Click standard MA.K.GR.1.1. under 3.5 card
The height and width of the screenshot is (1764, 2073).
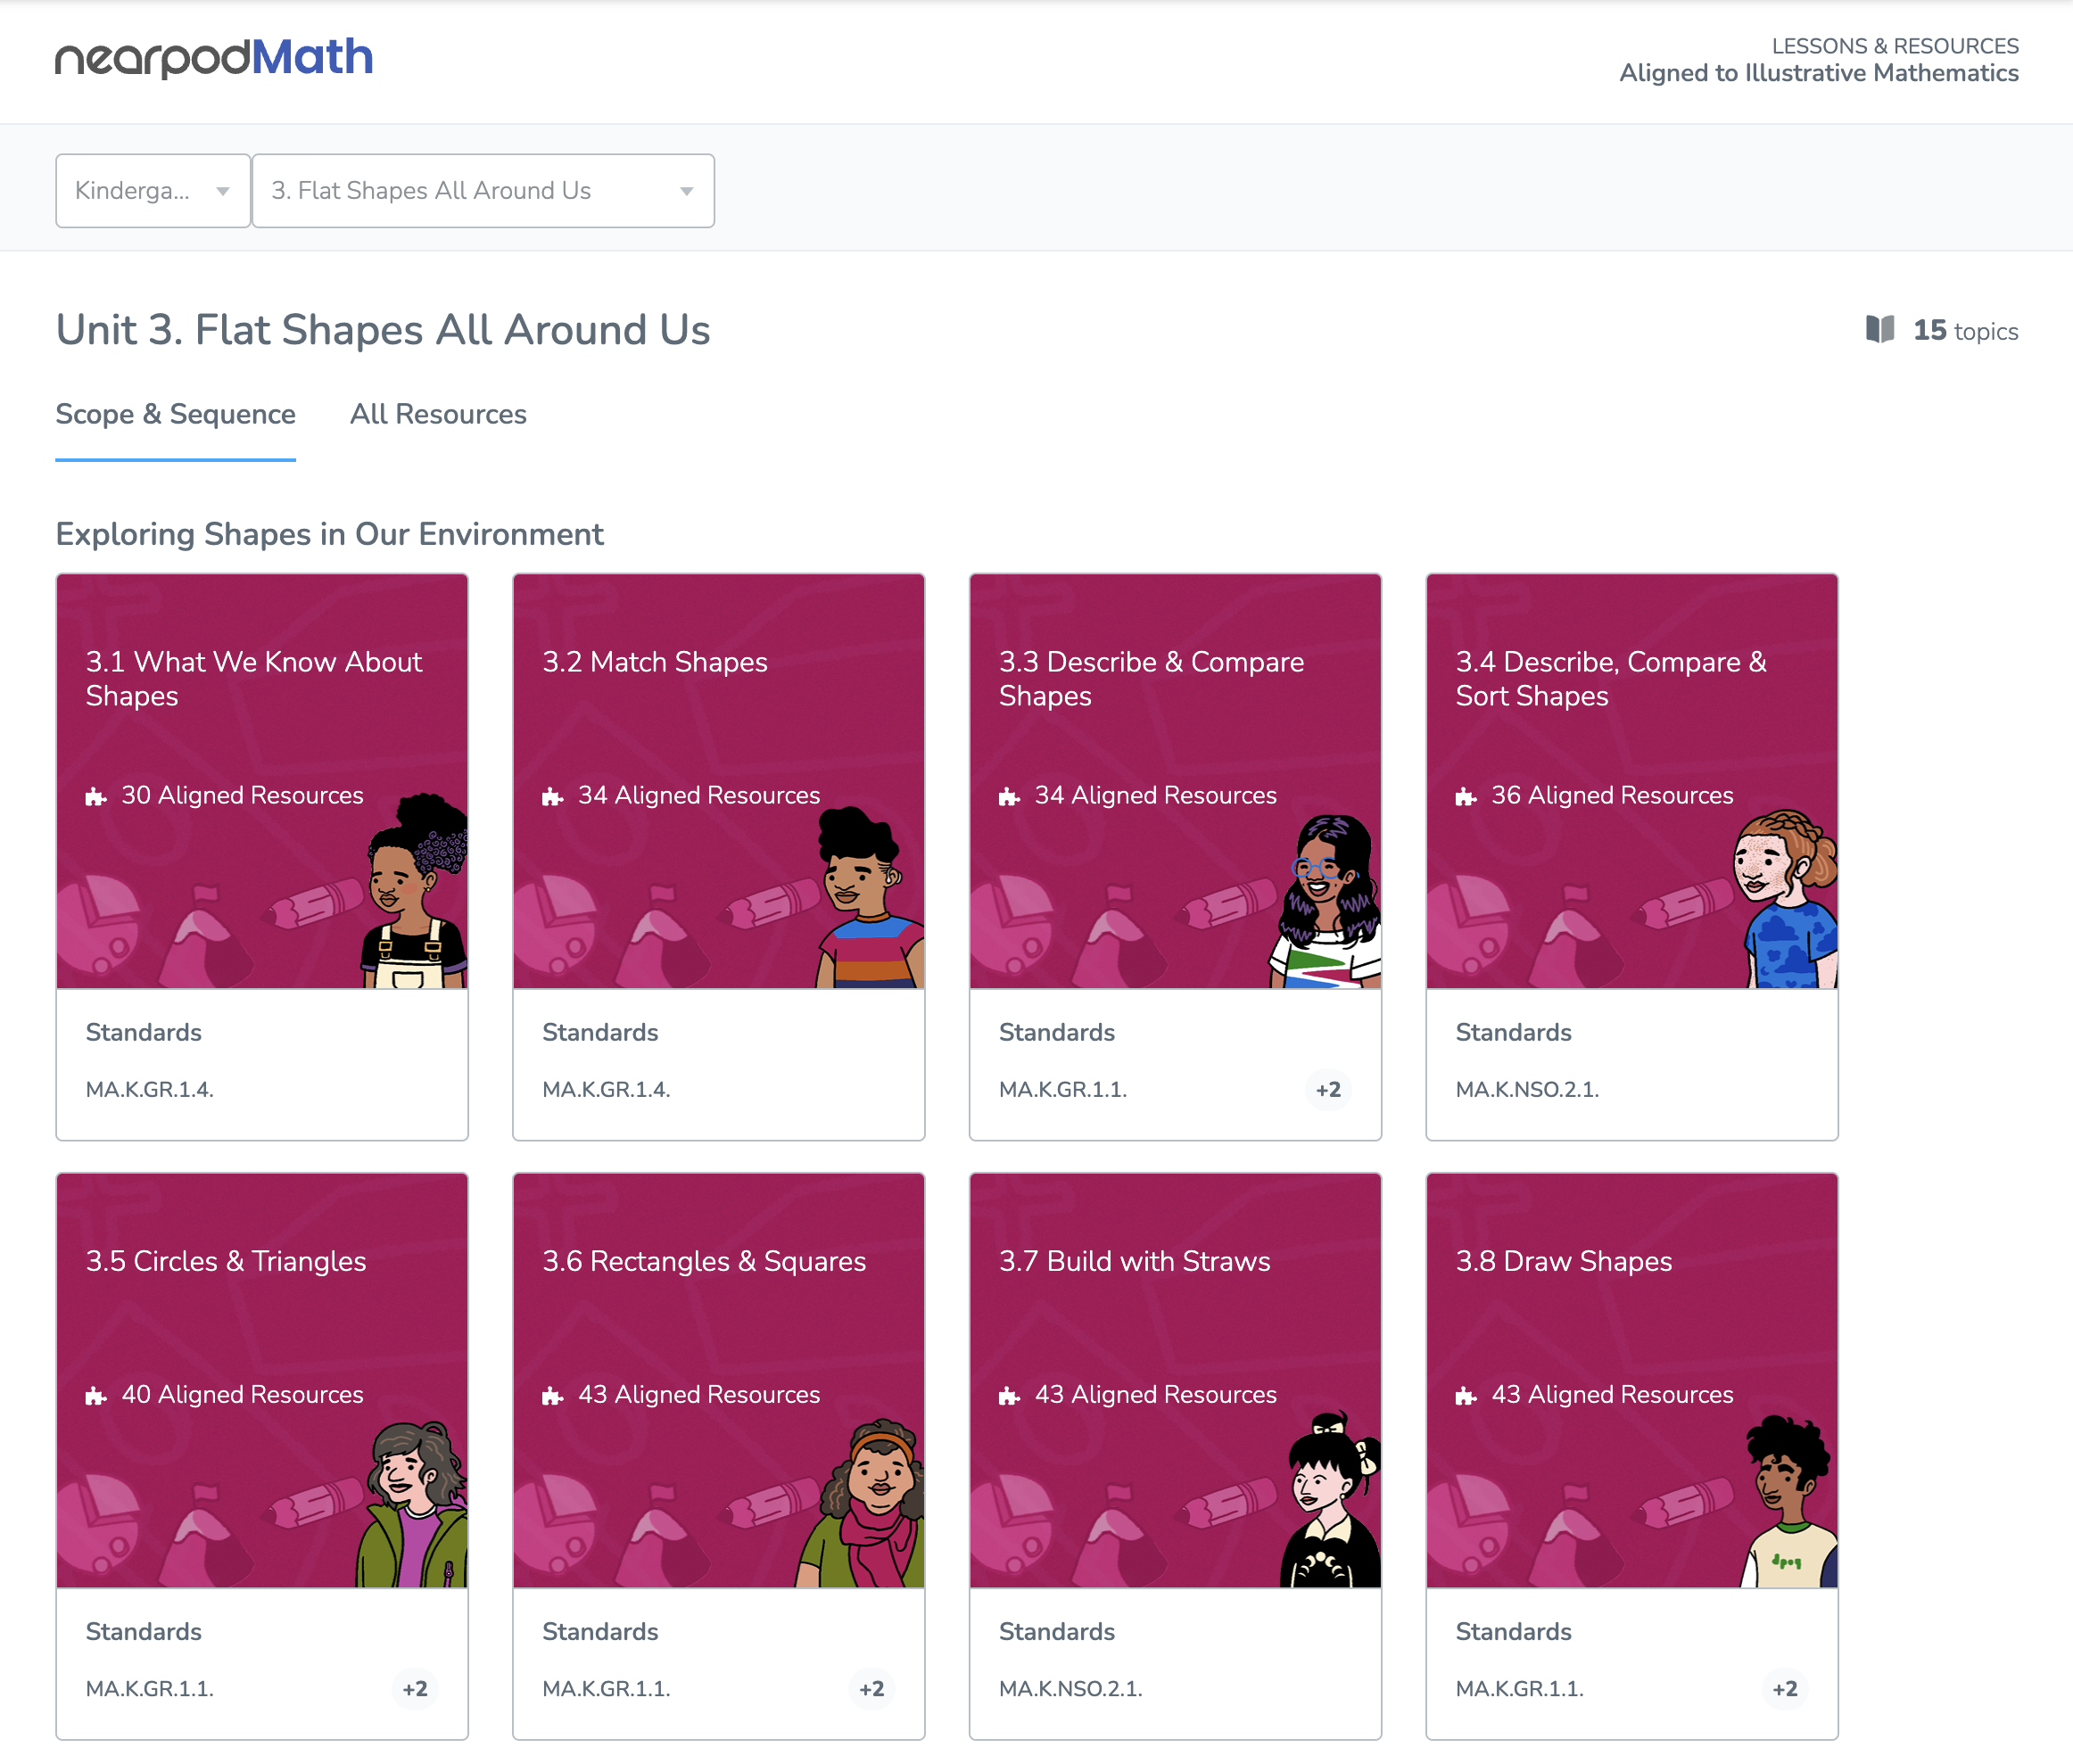coord(150,1689)
